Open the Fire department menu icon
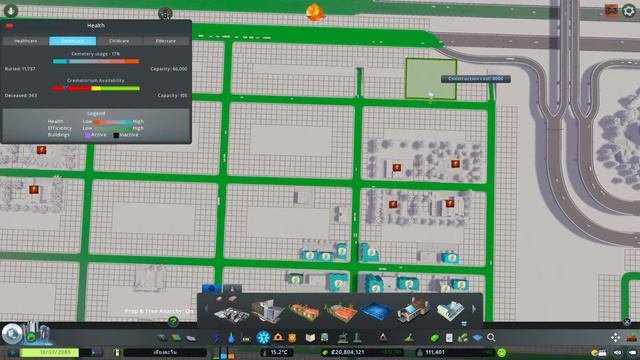 pyautogui.click(x=278, y=338)
